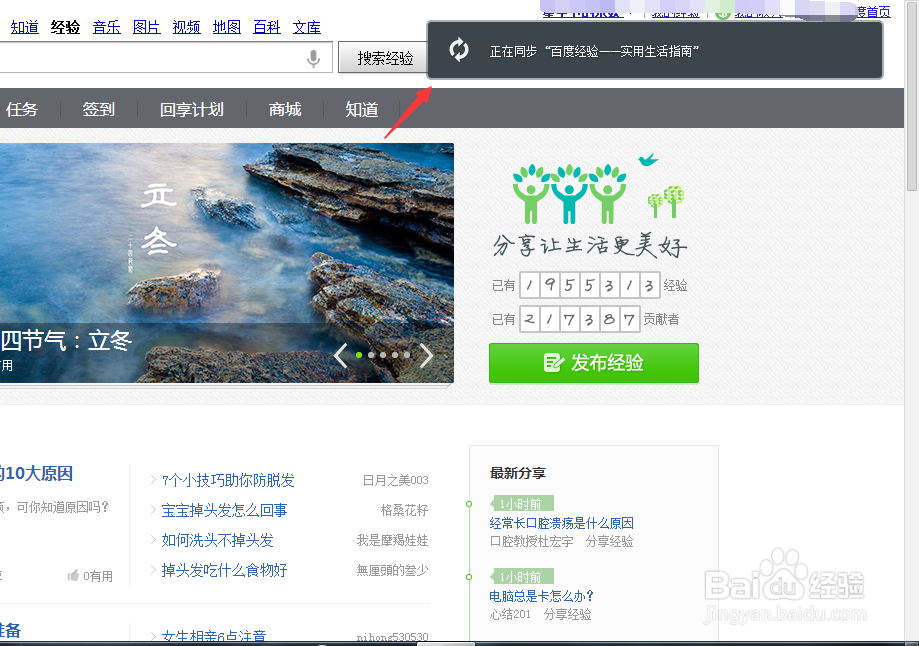Click the 正在同步 notification popup
The width and height of the screenshot is (919, 646).
click(655, 50)
